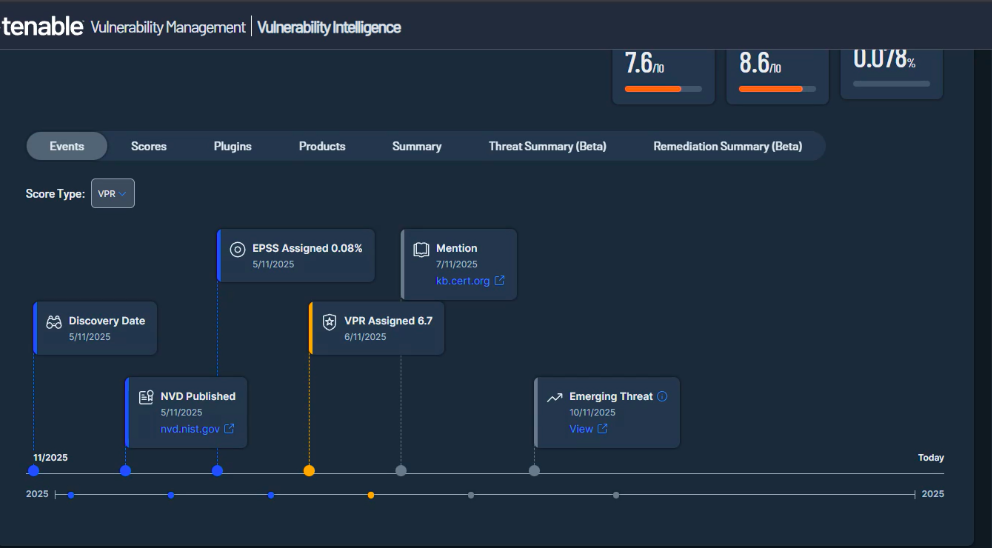Open the Score Type VPR dropdown

tap(112, 194)
